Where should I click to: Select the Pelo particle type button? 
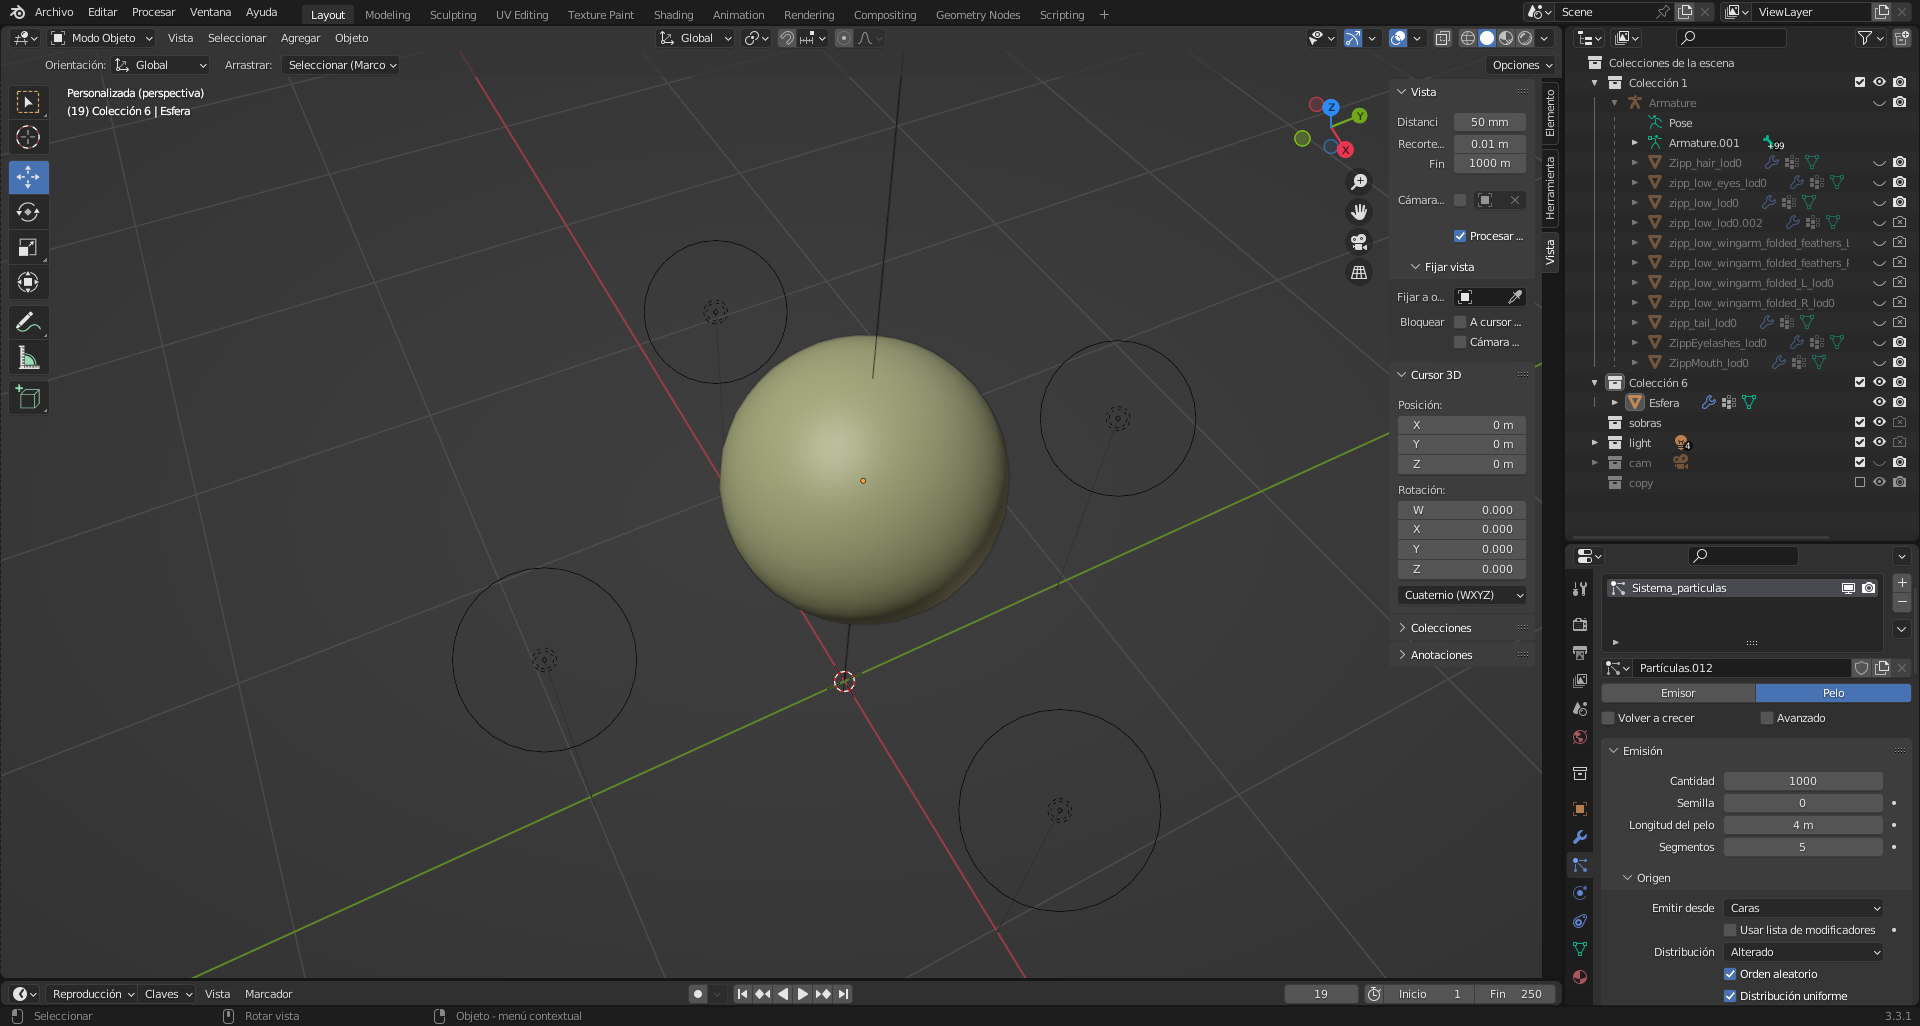coord(1833,693)
